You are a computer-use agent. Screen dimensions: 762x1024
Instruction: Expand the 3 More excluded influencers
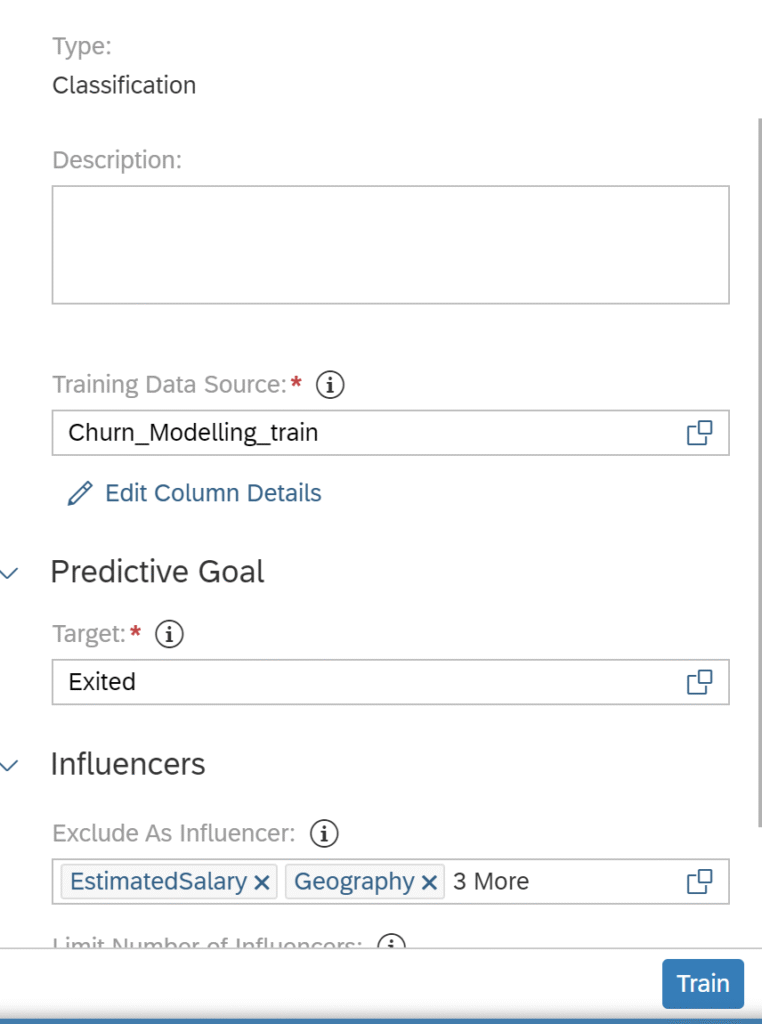tap(491, 881)
